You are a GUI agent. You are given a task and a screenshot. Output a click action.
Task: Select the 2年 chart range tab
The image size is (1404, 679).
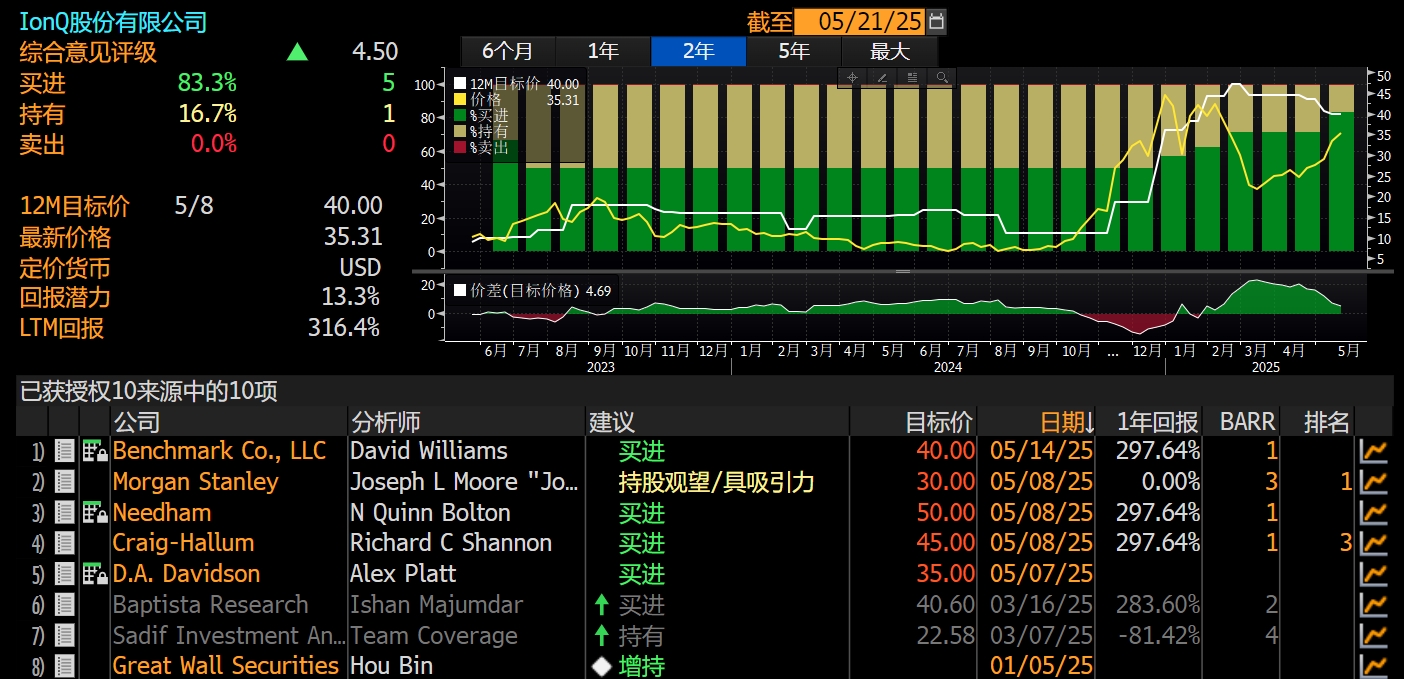698,51
